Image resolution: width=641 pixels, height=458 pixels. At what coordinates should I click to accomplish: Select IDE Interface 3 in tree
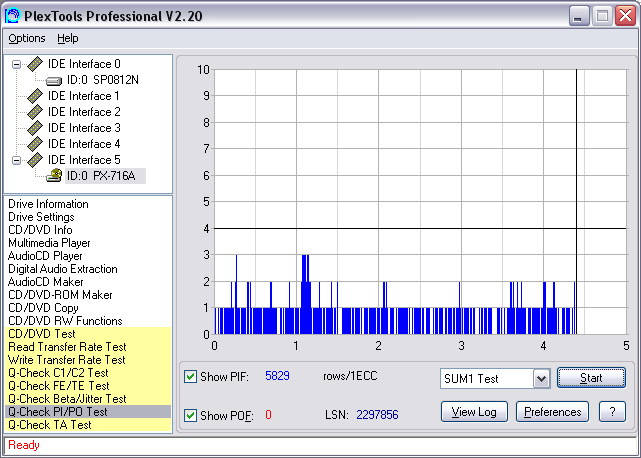click(x=84, y=128)
